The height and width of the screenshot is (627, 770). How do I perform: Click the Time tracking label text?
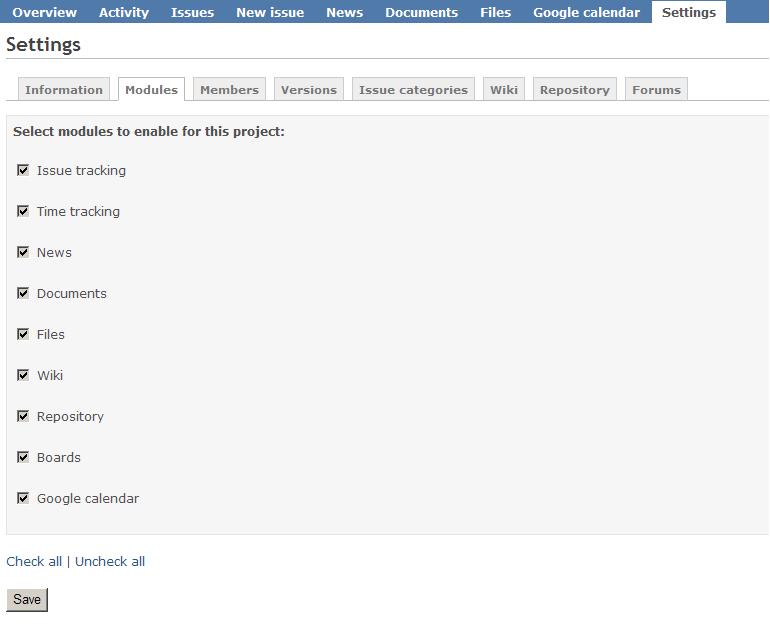point(79,211)
